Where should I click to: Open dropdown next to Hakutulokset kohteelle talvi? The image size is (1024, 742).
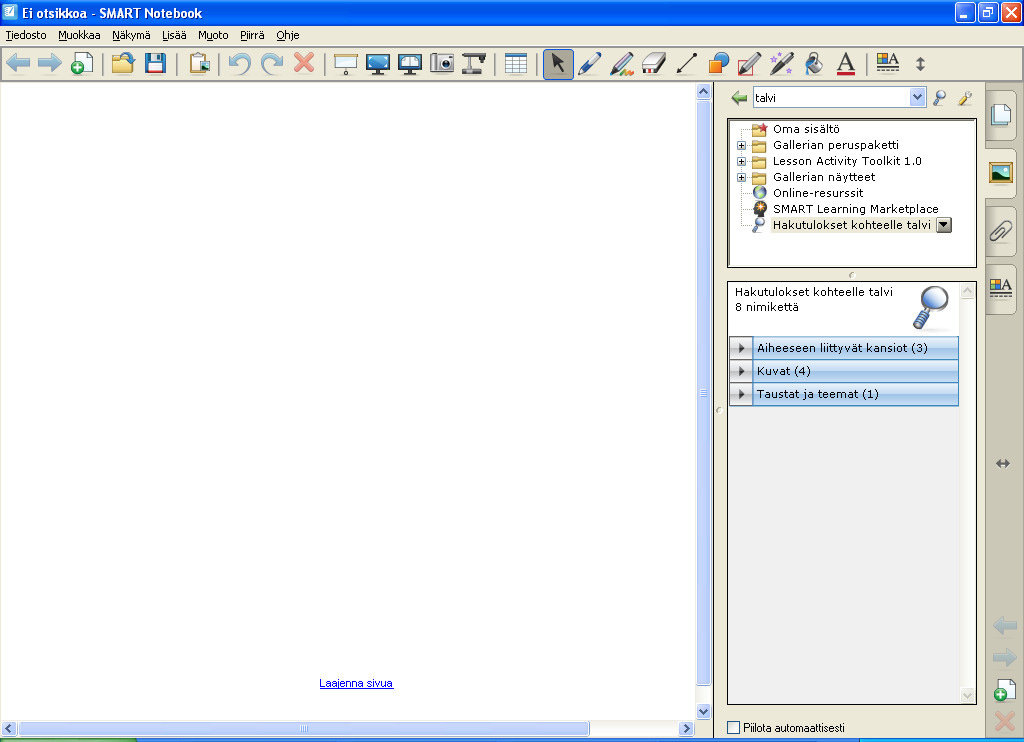(x=944, y=225)
